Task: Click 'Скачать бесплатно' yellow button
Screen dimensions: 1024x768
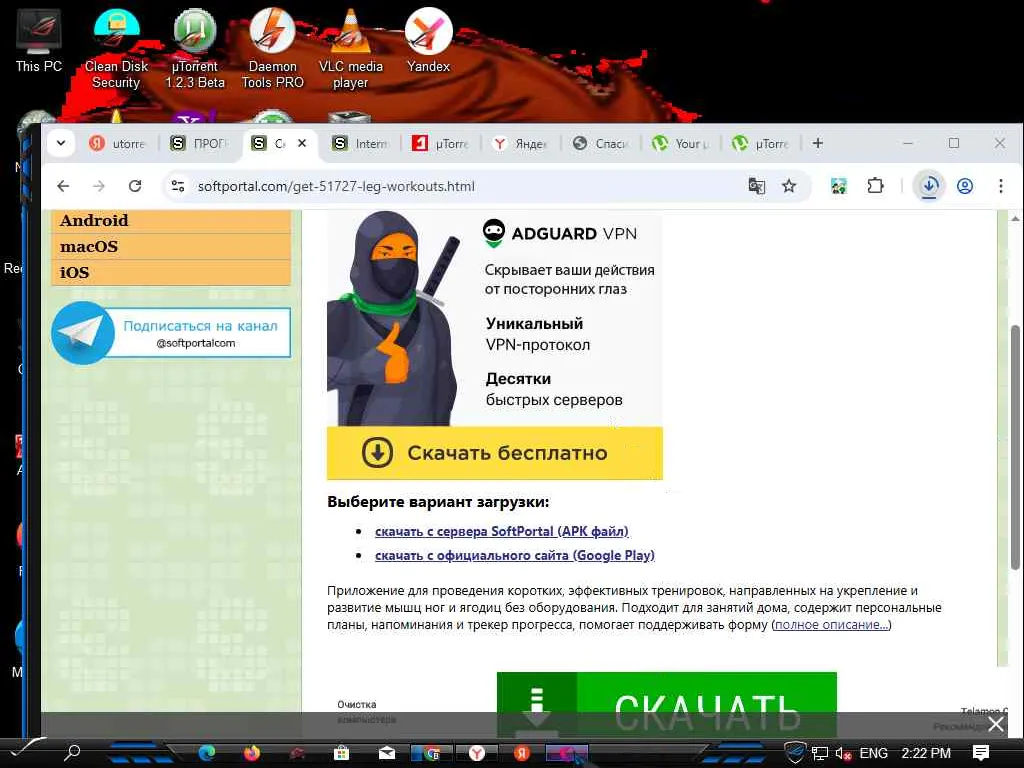Action: tap(495, 453)
